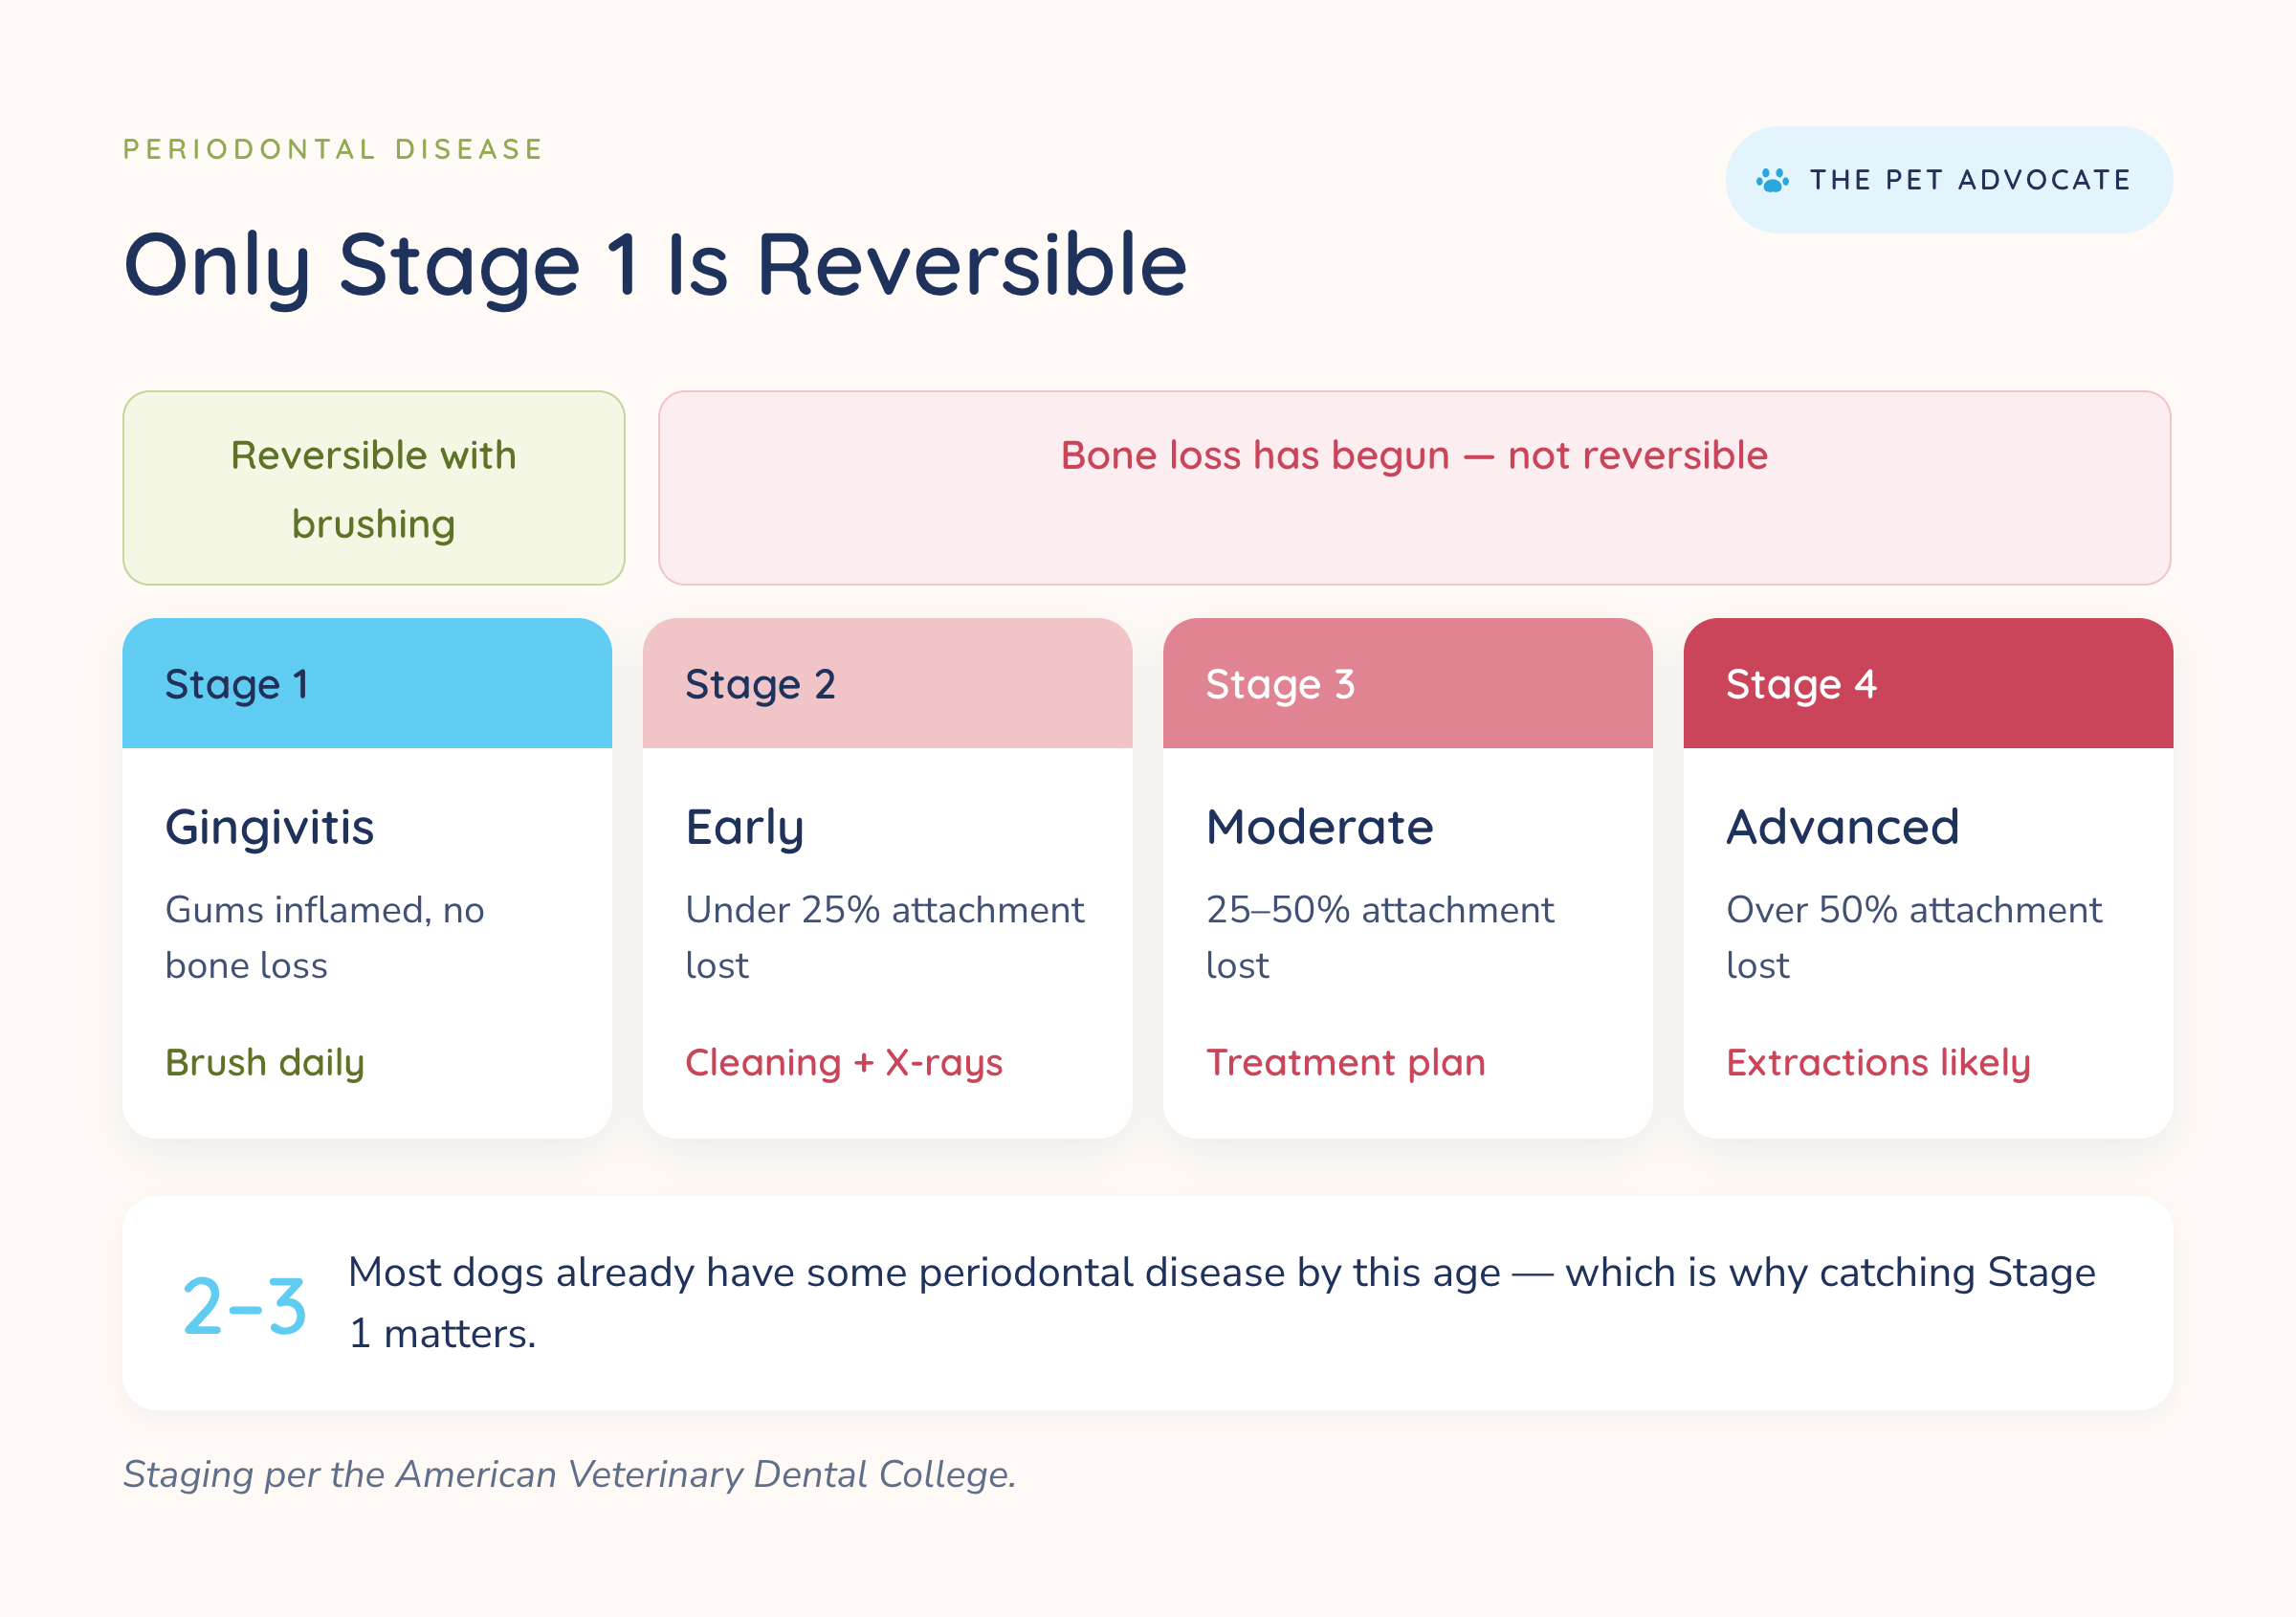Click the 'Advanced' title

pos(1842,827)
